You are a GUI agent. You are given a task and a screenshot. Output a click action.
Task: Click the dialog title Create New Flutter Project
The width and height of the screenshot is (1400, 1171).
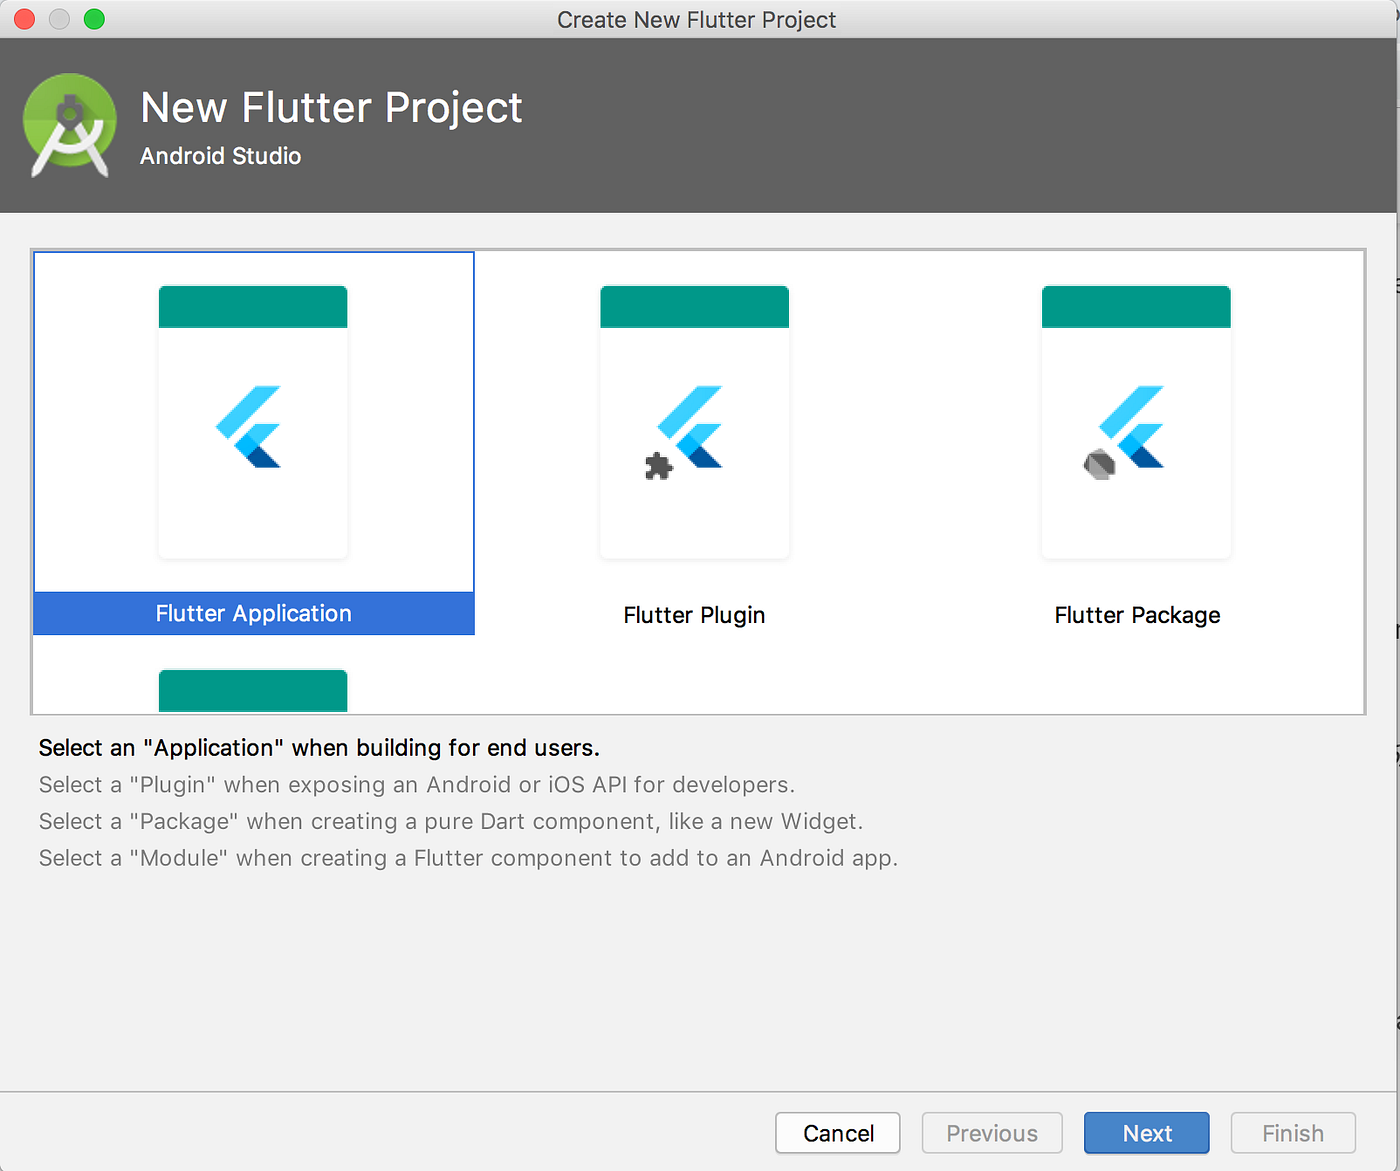point(696,19)
